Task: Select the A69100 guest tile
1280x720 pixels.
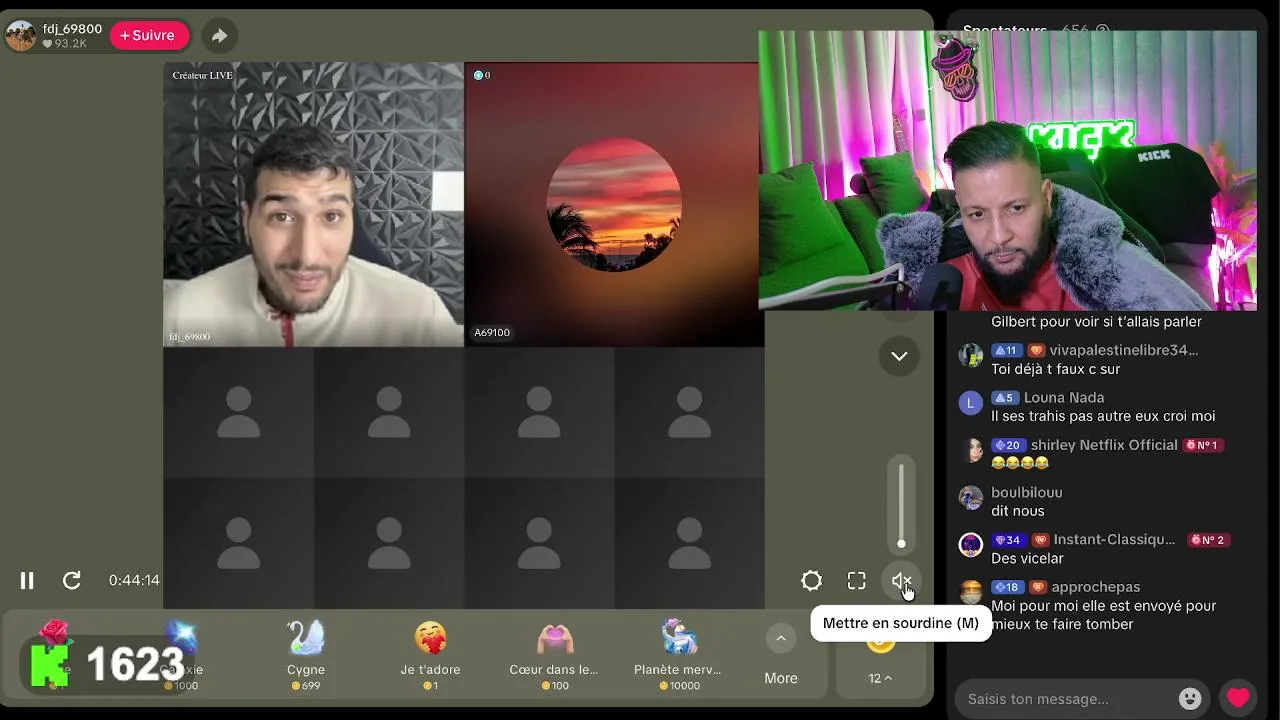Action: (x=614, y=205)
